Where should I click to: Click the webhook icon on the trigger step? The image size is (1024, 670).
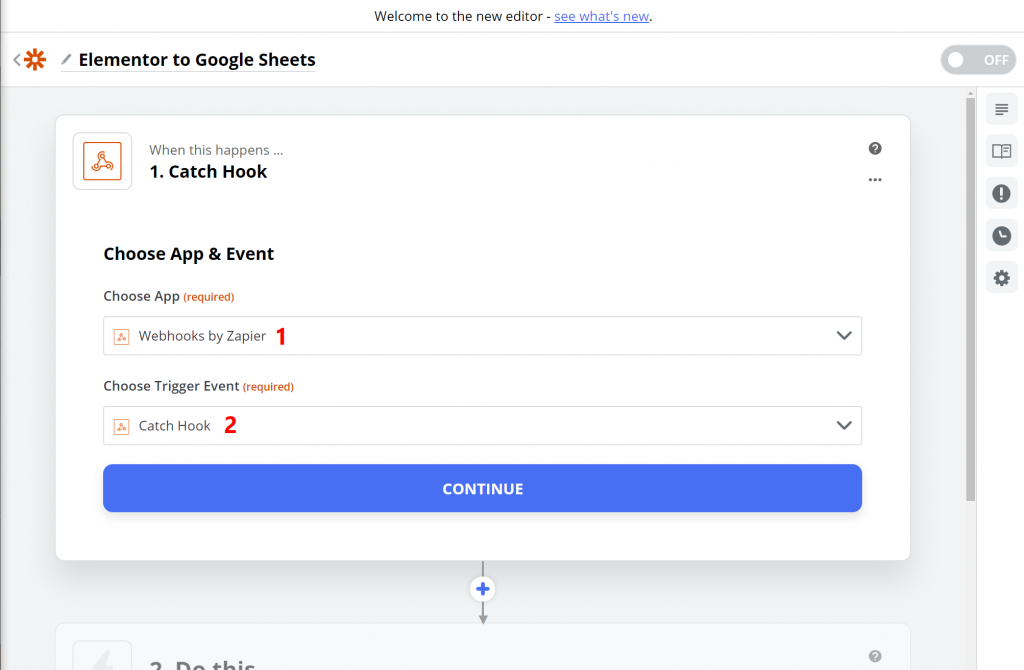(102, 161)
